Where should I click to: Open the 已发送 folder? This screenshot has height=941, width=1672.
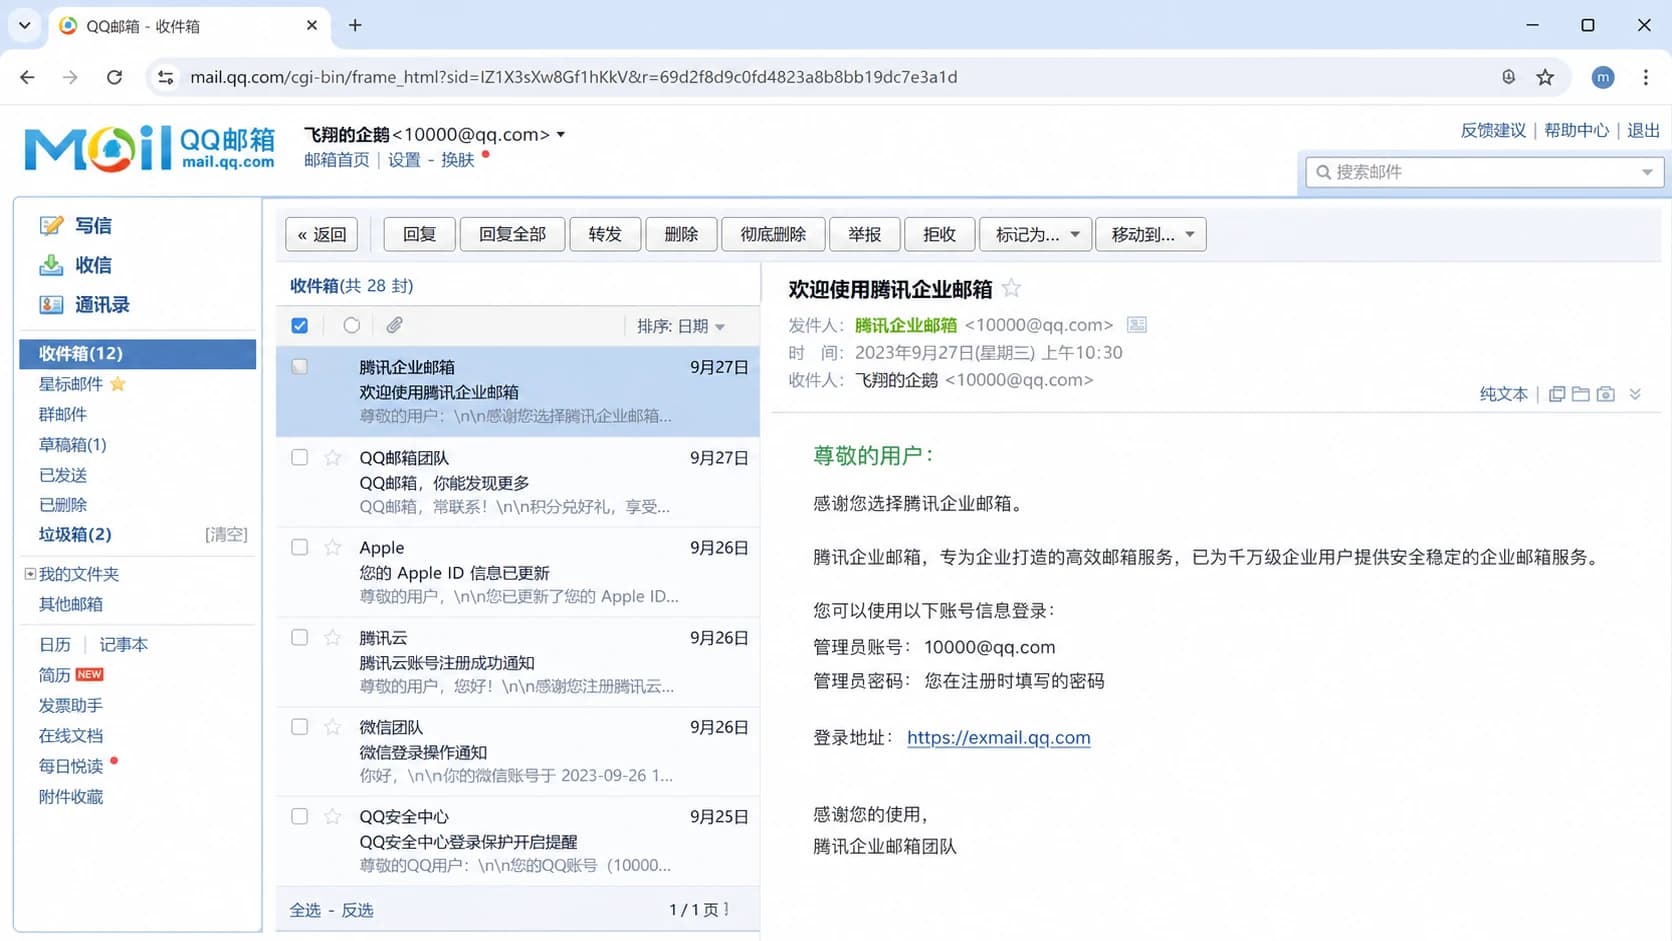63,475
